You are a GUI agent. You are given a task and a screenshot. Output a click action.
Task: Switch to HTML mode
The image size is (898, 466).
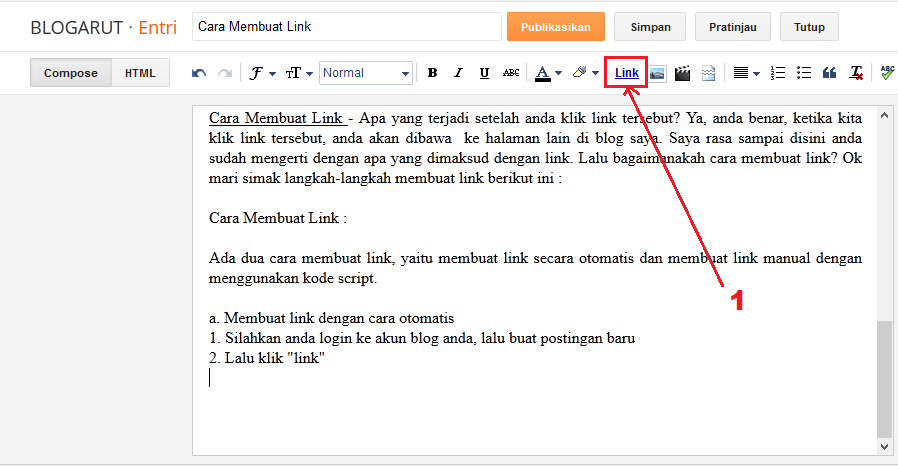(x=140, y=73)
